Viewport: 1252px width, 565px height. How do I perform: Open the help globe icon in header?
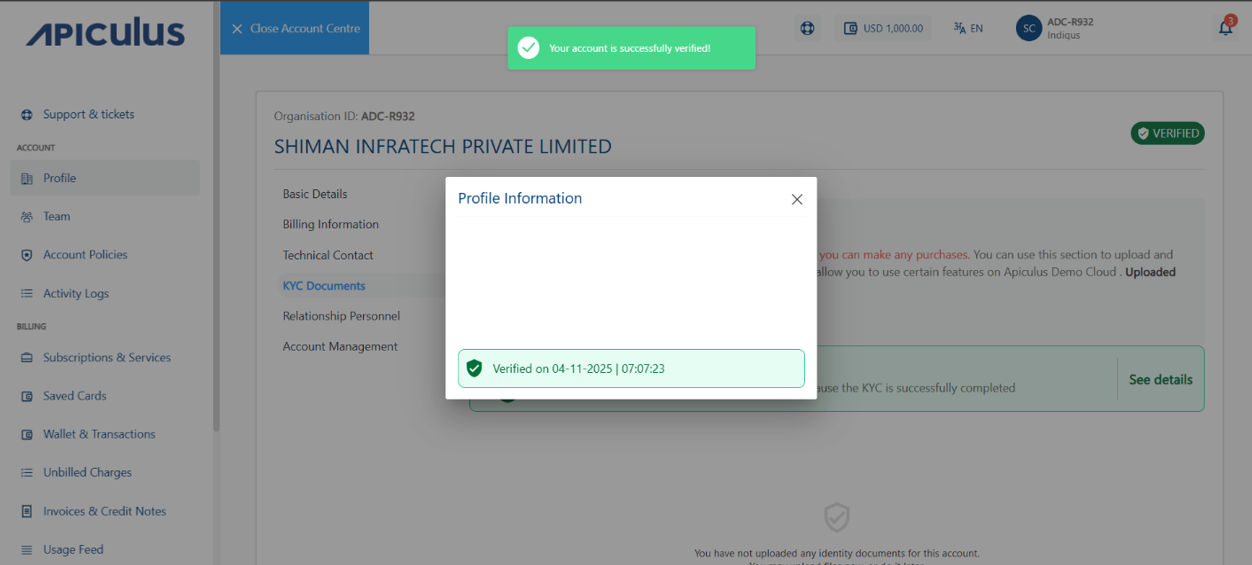pyautogui.click(x=807, y=28)
